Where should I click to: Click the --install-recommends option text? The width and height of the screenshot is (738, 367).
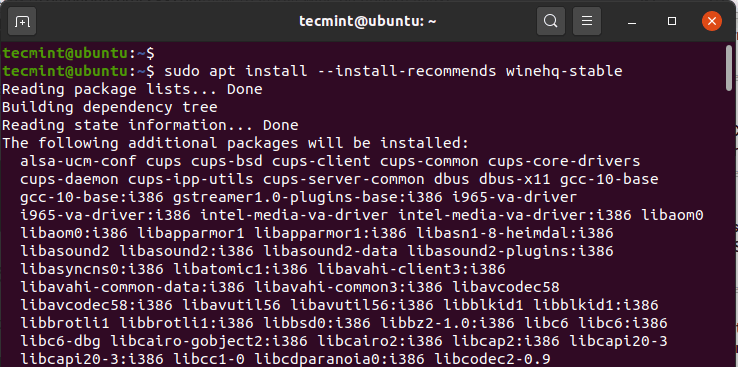(405, 72)
